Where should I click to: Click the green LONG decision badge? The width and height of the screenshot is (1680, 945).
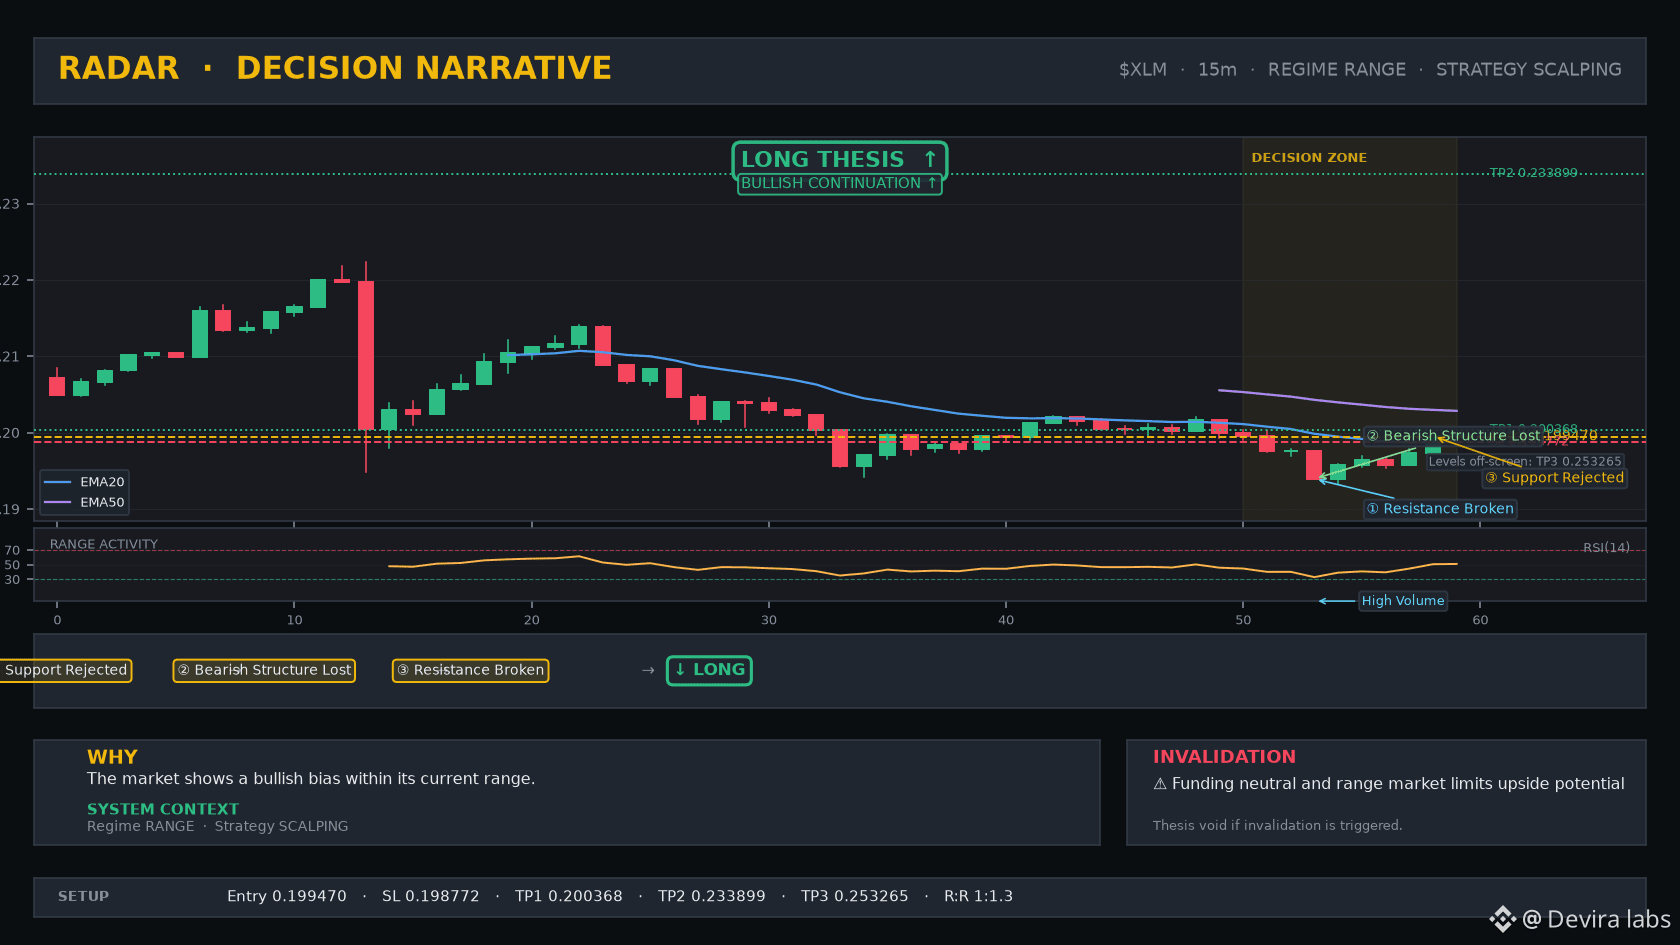(709, 670)
